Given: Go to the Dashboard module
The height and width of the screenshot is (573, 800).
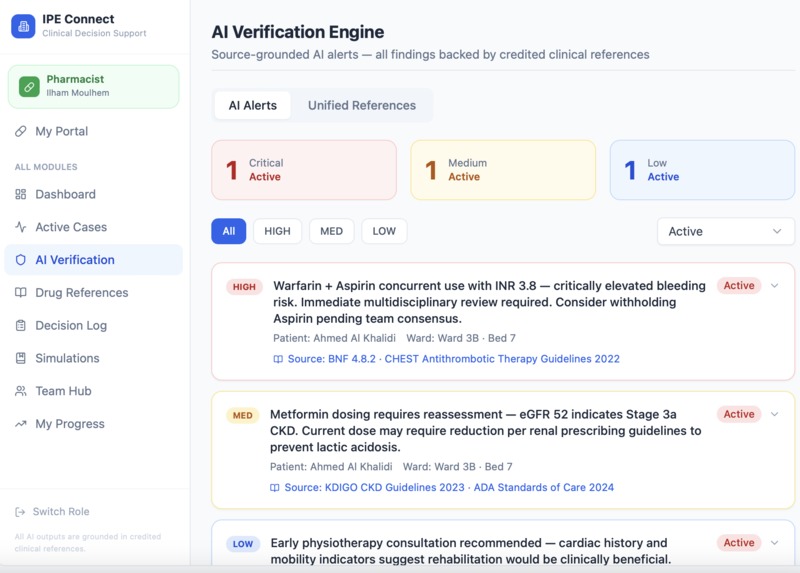Looking at the screenshot, I should (94, 194).
